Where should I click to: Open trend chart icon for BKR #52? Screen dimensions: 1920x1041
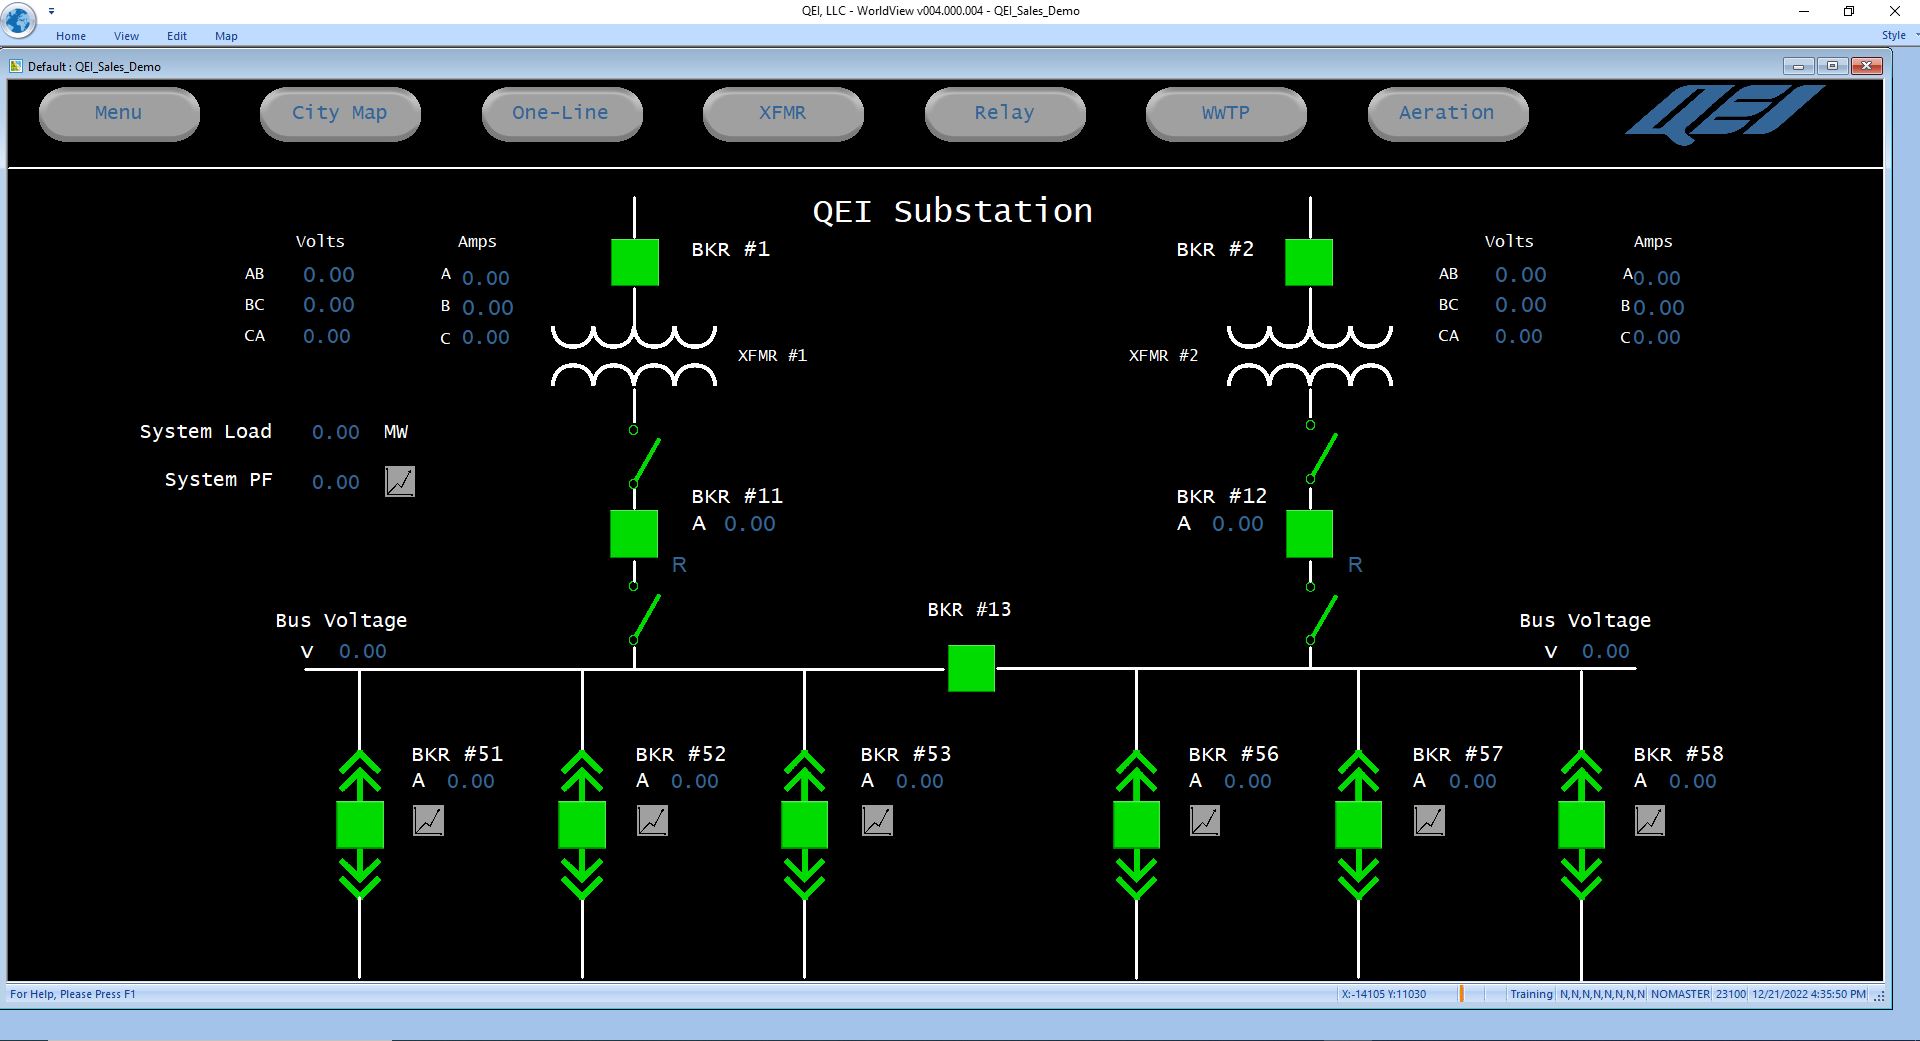click(x=652, y=821)
